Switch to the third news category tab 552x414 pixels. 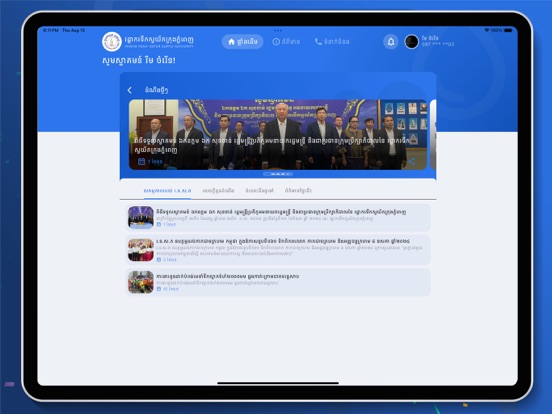click(x=259, y=190)
